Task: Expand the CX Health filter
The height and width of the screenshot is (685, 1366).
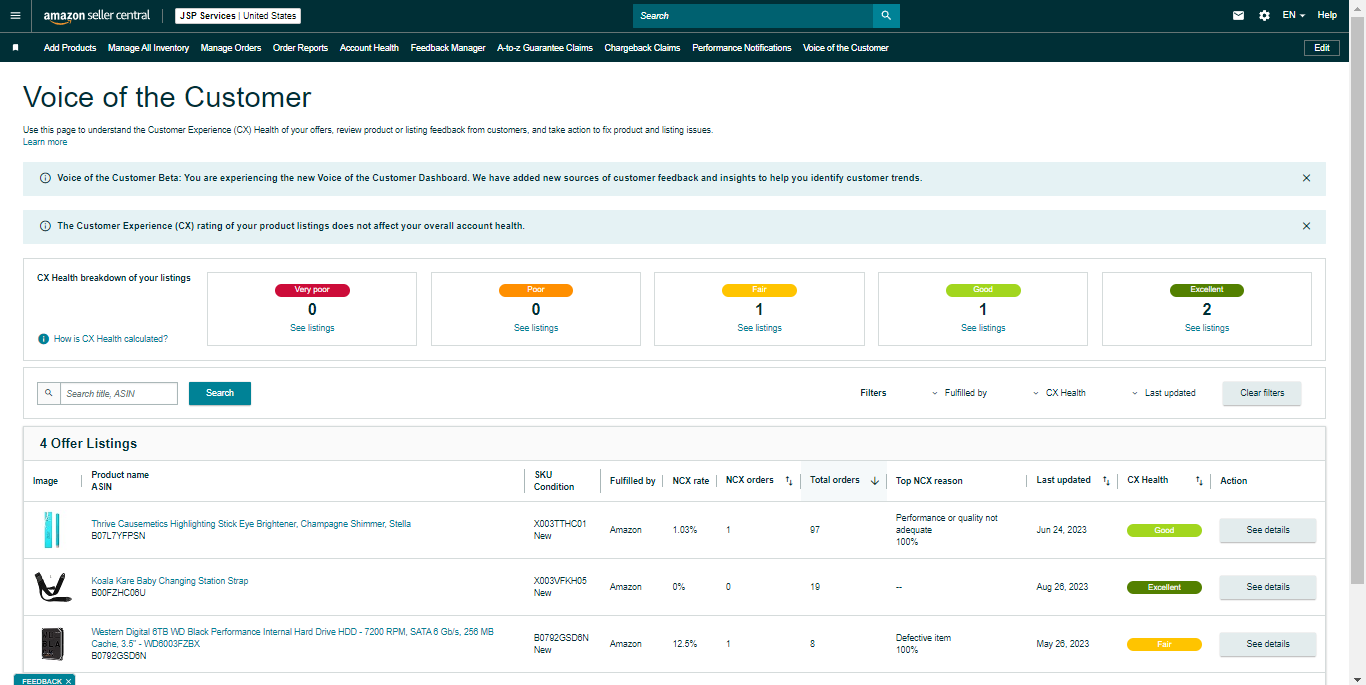Action: (1059, 393)
